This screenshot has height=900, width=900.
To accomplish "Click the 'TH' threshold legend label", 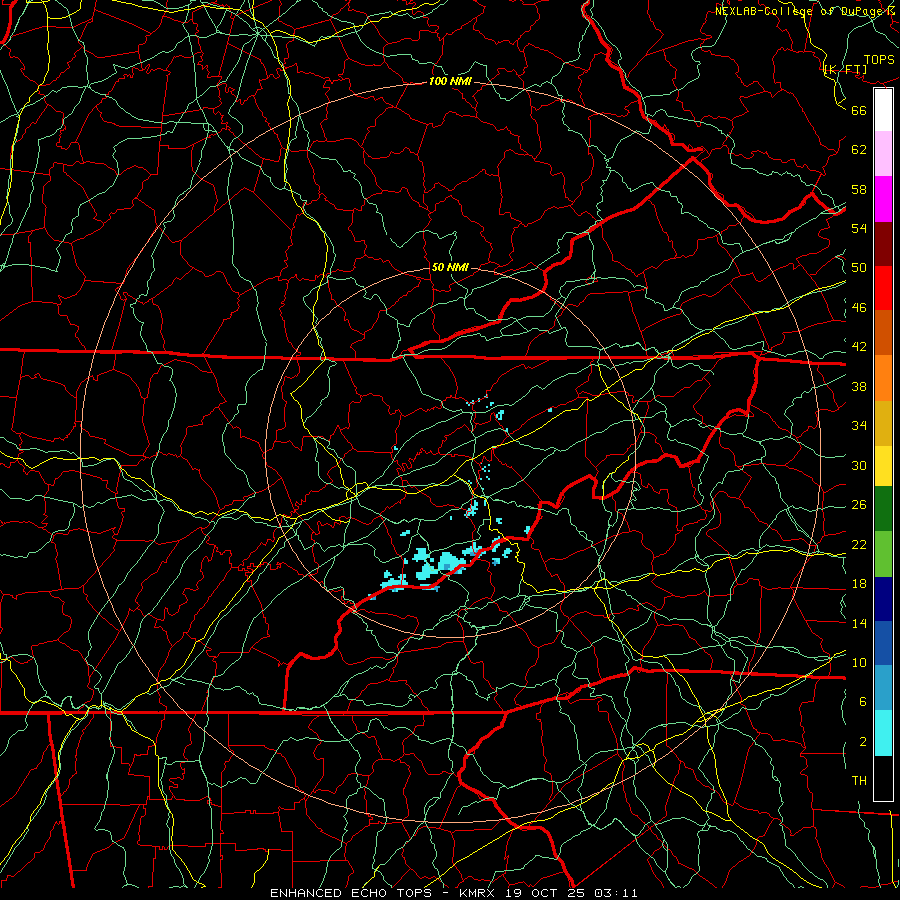I will pos(859,780).
